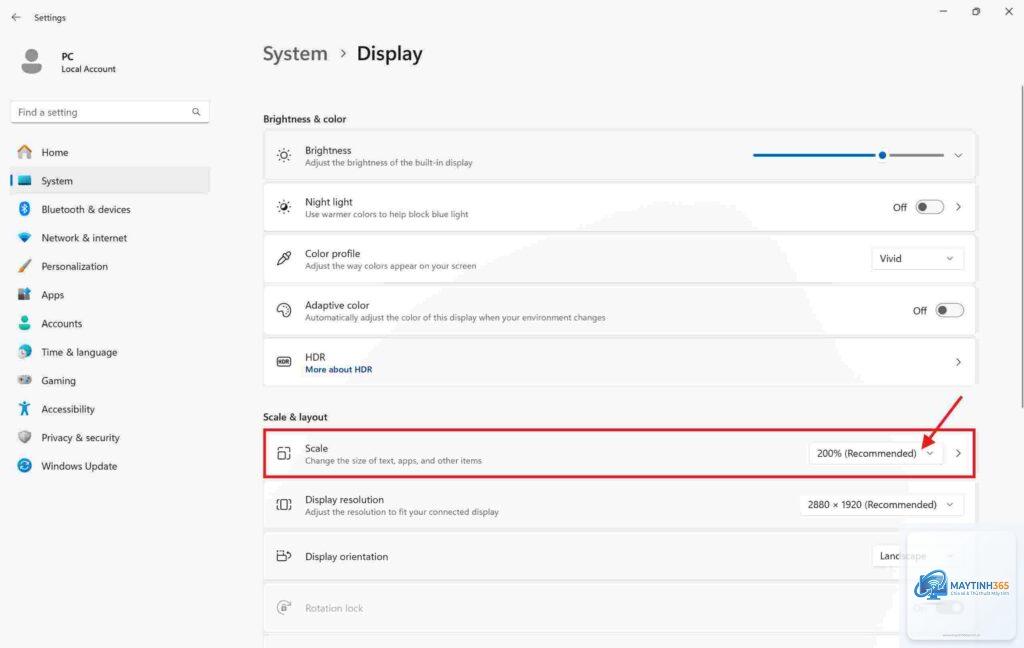Image resolution: width=1024 pixels, height=648 pixels.
Task: Click the Scale & layout heading
Action: pos(295,417)
